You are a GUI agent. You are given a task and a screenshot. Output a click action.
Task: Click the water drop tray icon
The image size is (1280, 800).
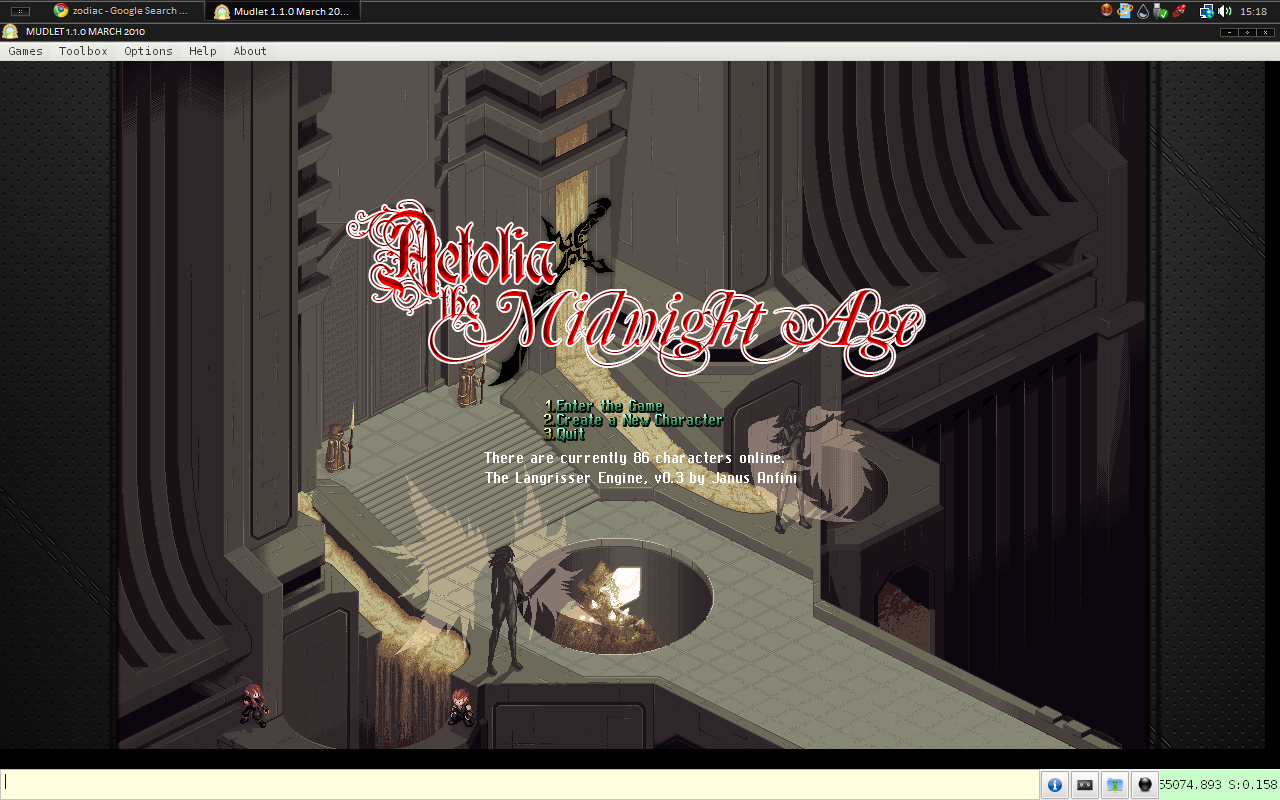[1143, 11]
